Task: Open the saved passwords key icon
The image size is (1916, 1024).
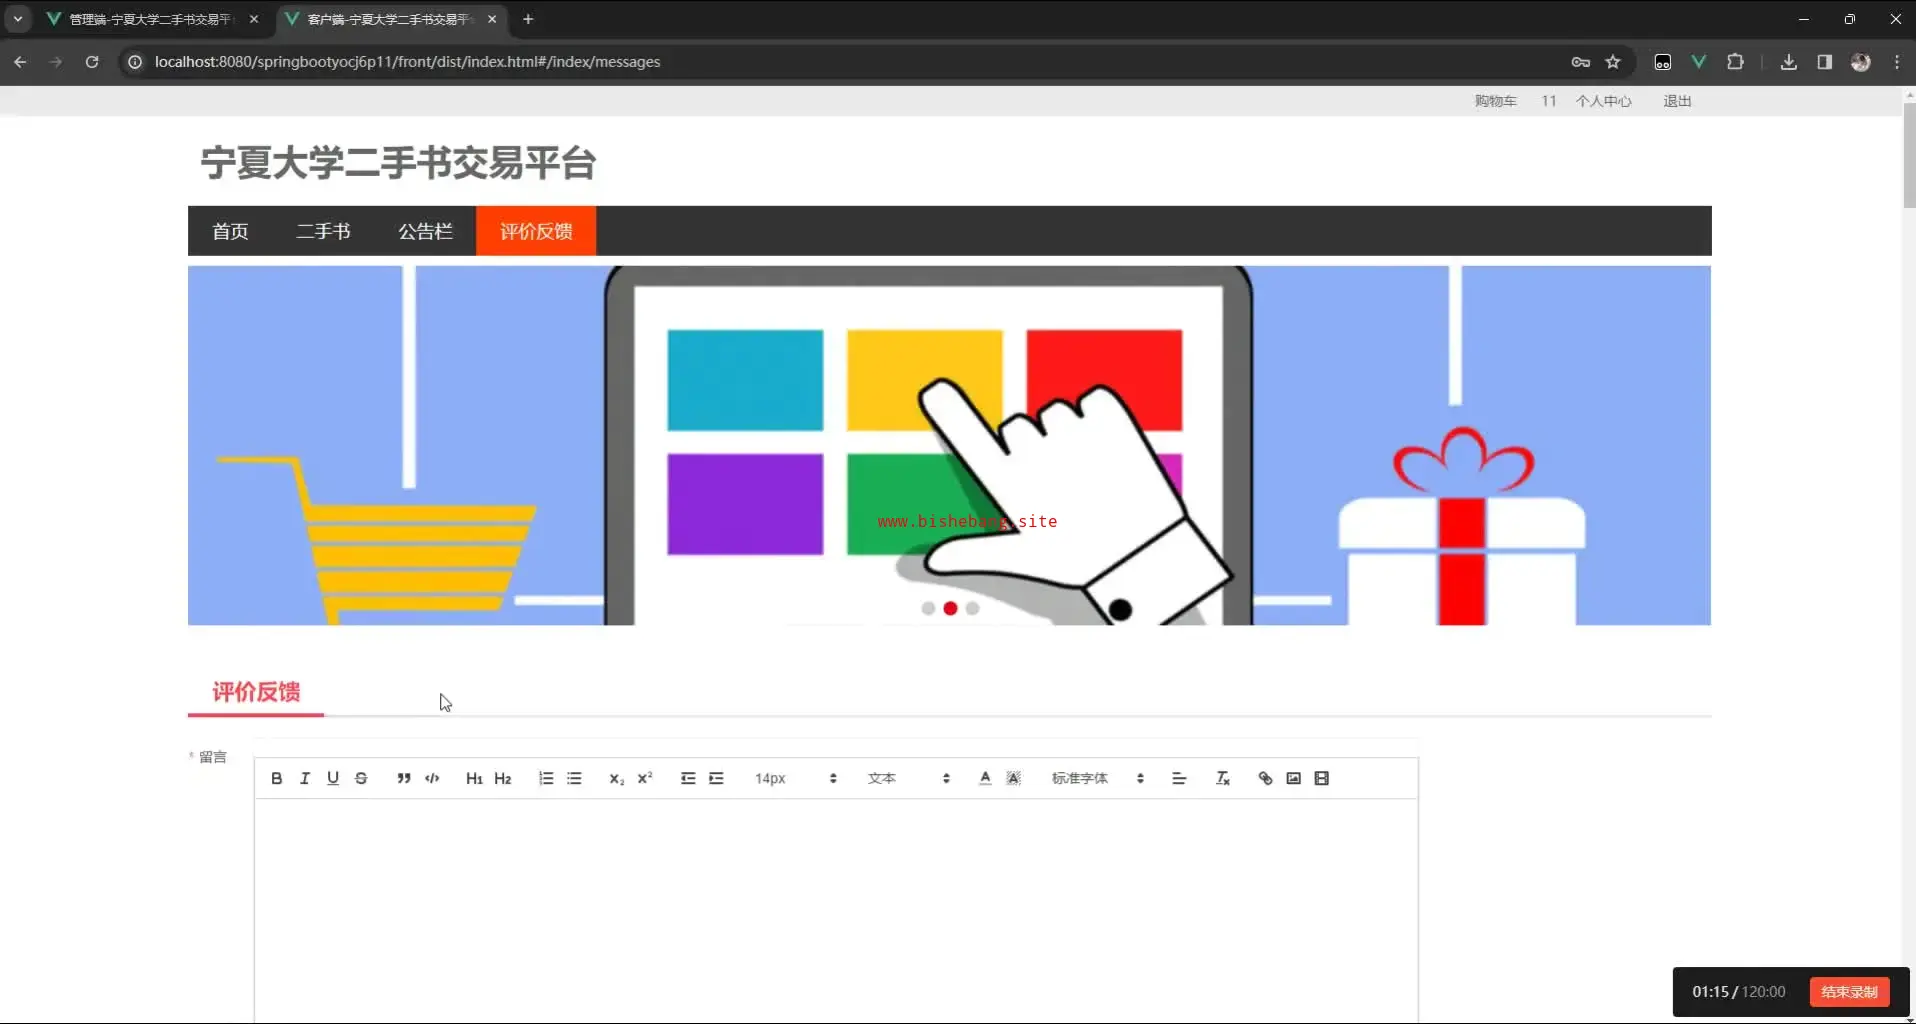Action: 1580,62
